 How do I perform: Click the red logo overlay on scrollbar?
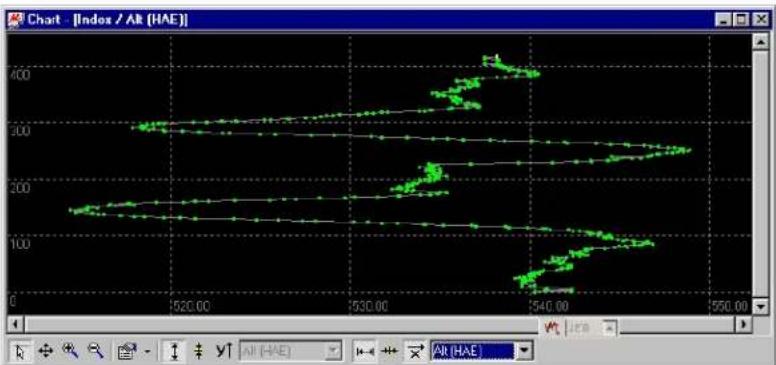point(552,327)
